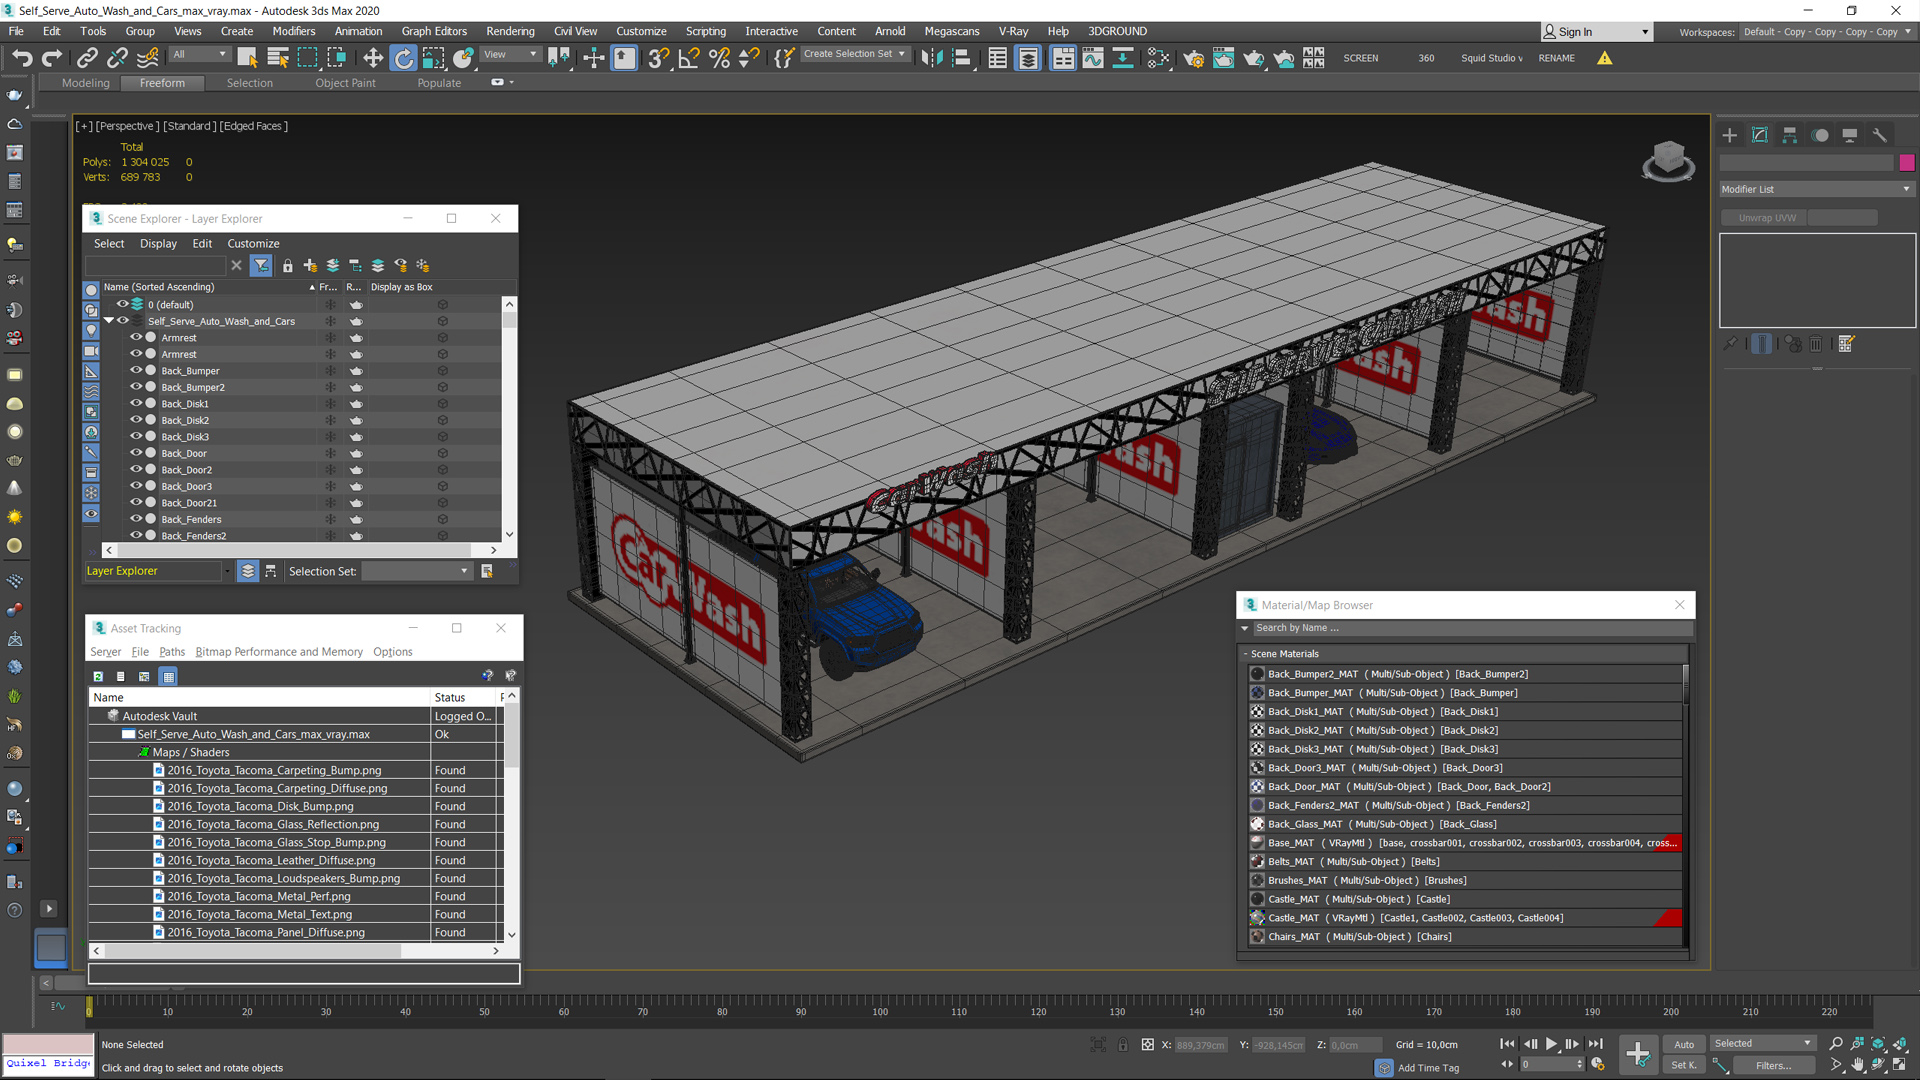Click the Zoom Extents All icon
This screenshot has width=1920, height=1080.
1898,1043
